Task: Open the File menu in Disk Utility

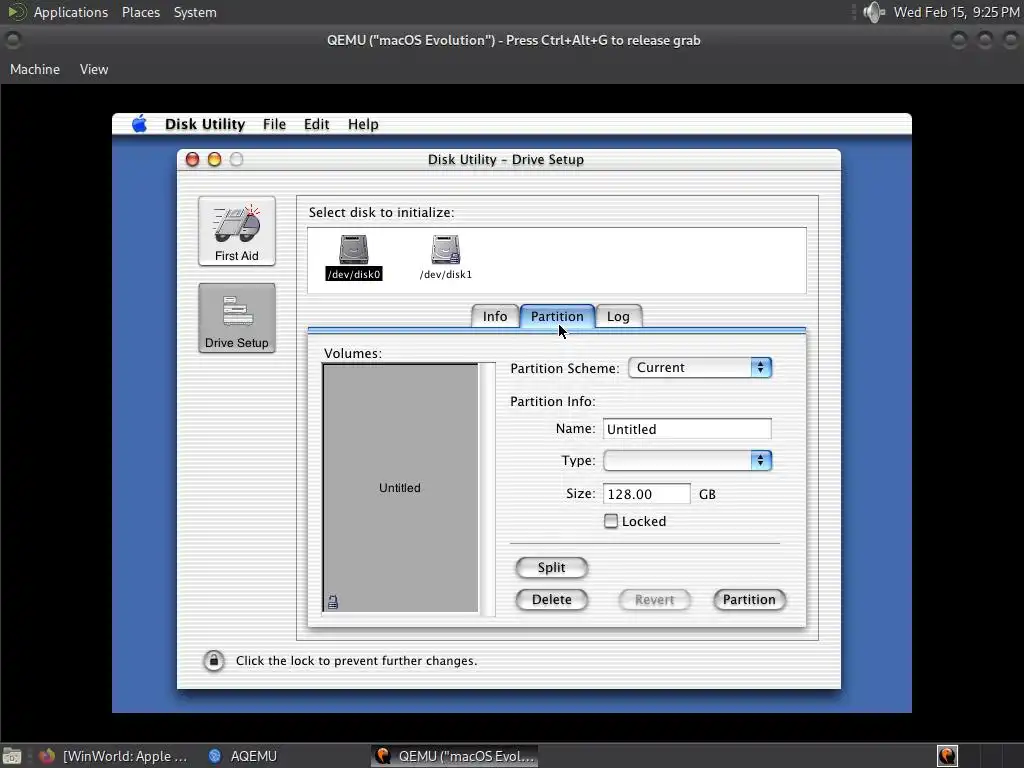Action: [x=274, y=124]
